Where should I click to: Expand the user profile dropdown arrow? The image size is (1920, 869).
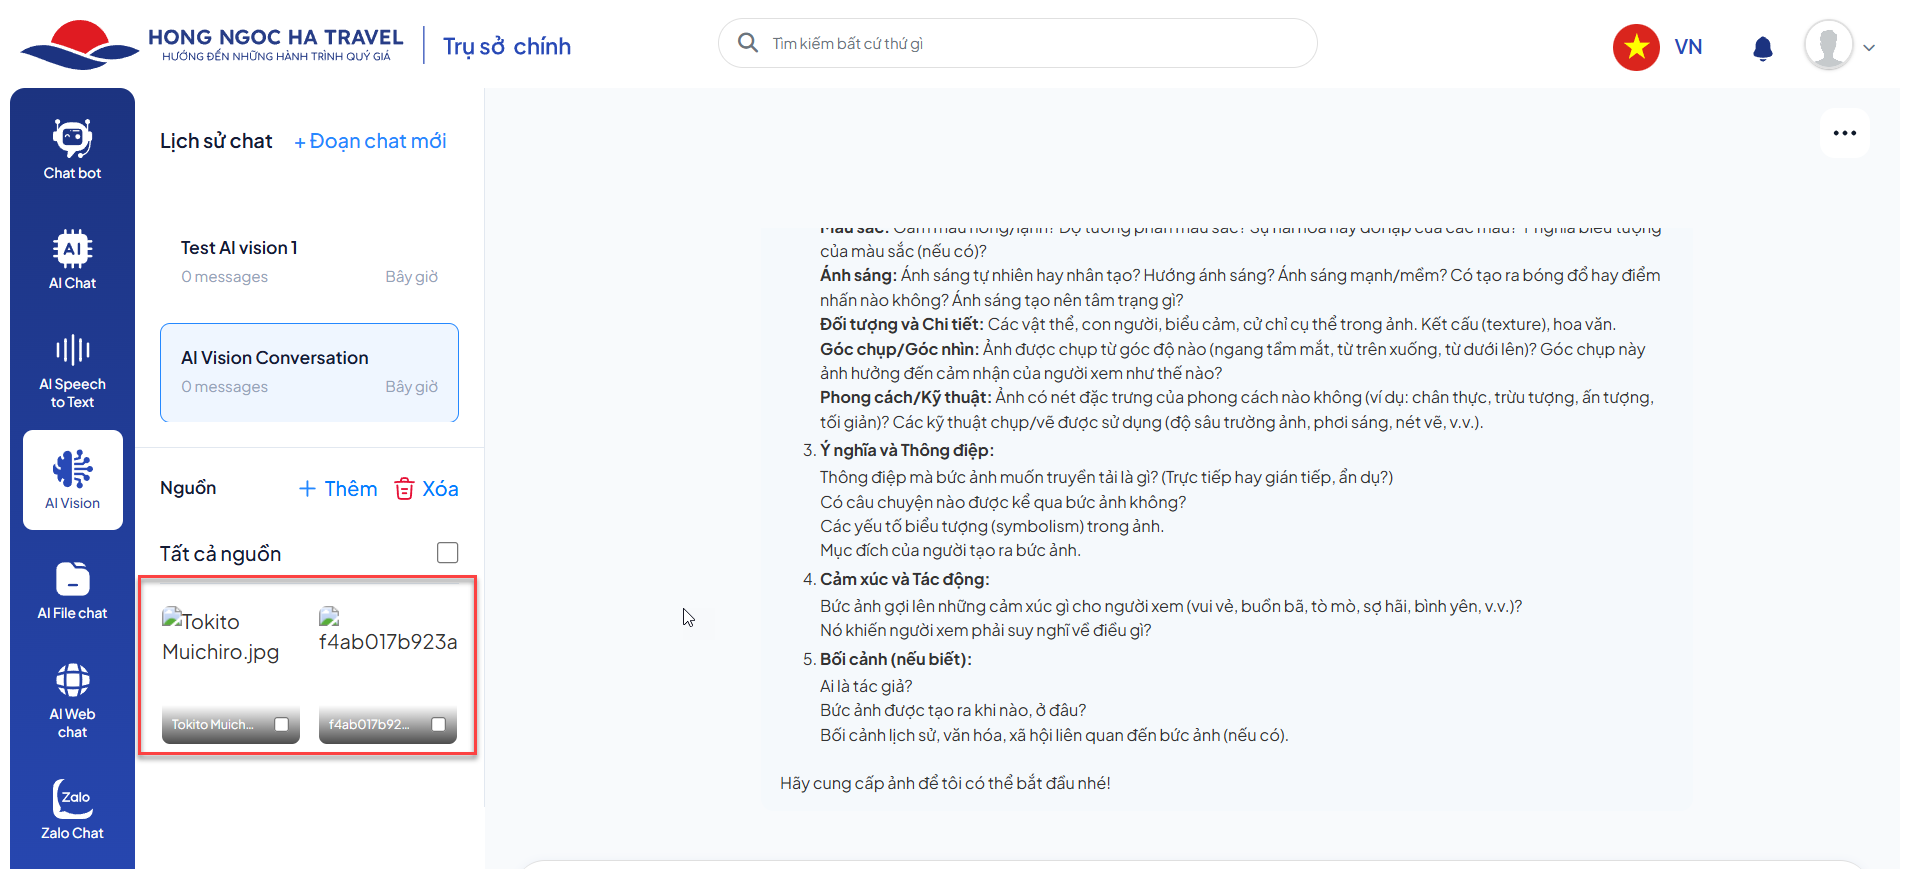point(1869,48)
